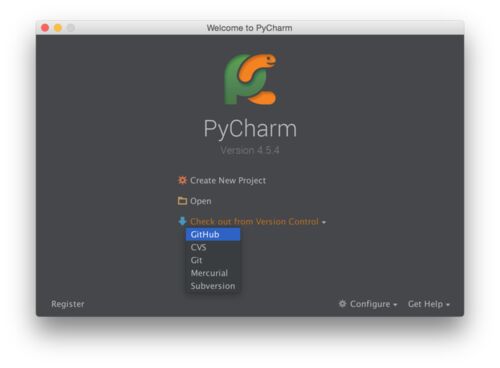Pick Git from the checkout menu
Image resolution: width=500 pixels, height=368 pixels.
213,260
